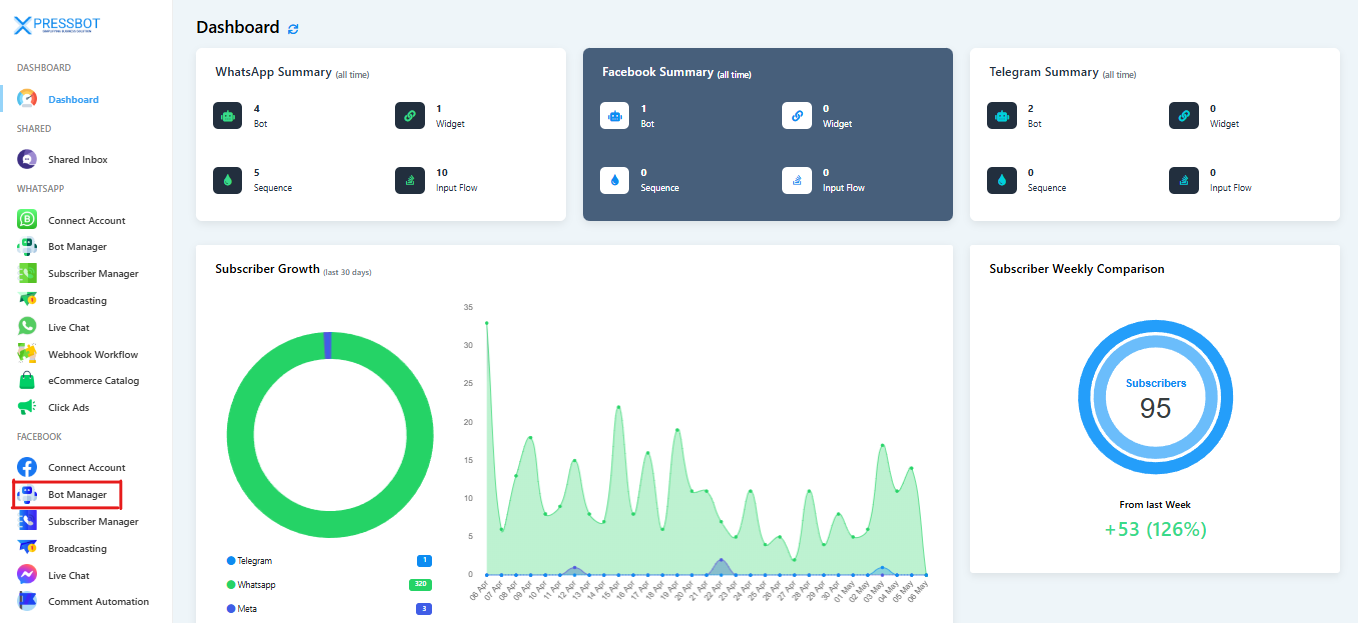
Task: Open Facebook Subscriber Manager
Action: (x=93, y=522)
